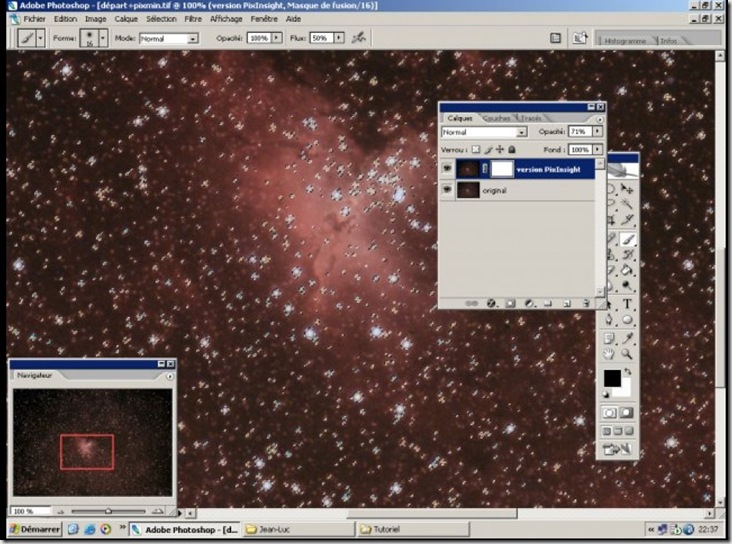The width and height of the screenshot is (732, 544).
Task: Open the layer blend mode dropdown
Action: click(x=522, y=132)
